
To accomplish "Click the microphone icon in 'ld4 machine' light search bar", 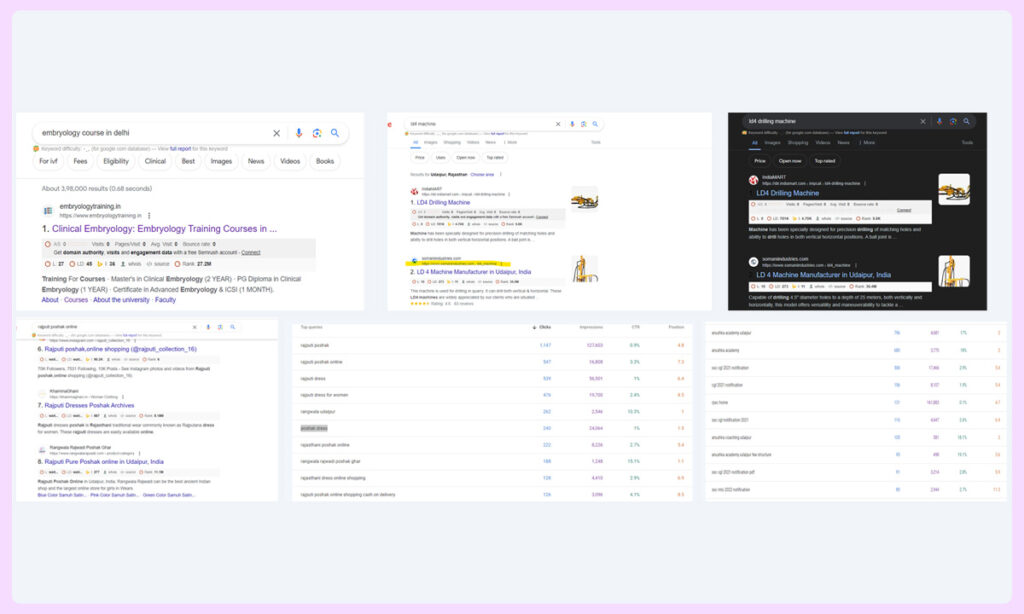I will click(572, 124).
